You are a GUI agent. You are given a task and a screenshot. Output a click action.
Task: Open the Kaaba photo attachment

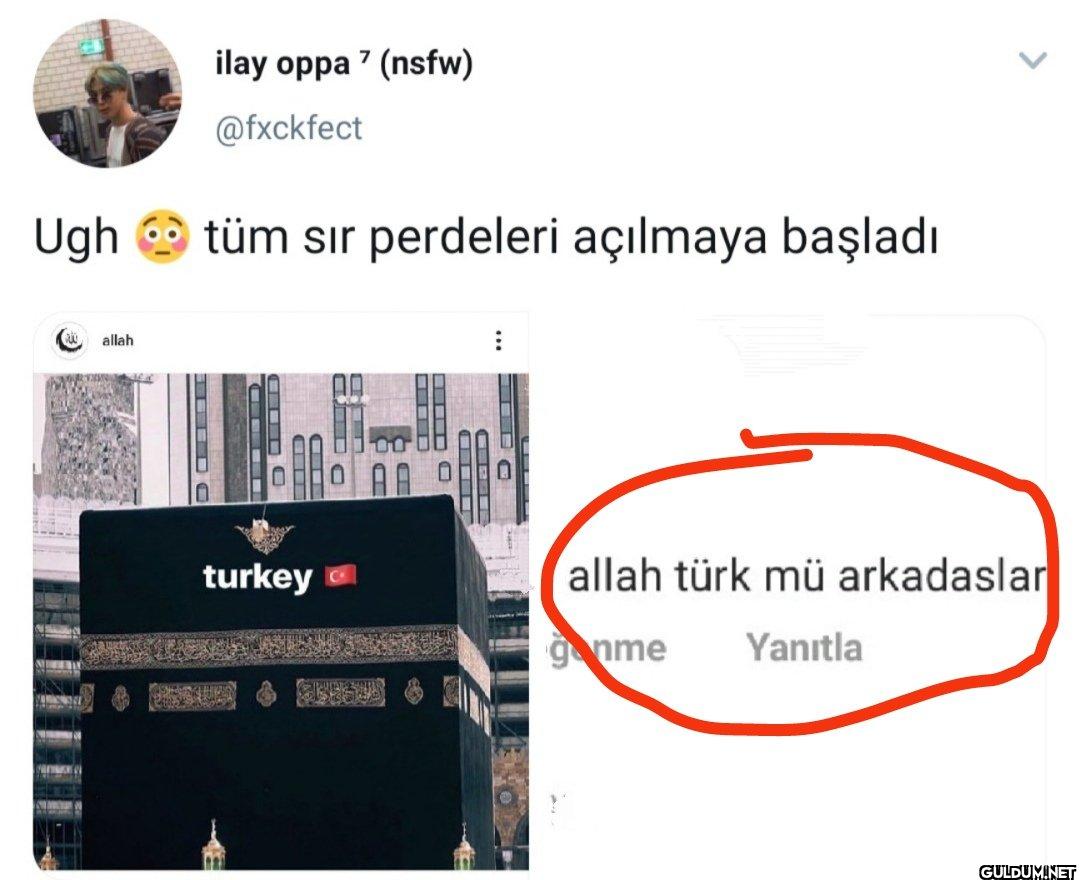pos(281,592)
